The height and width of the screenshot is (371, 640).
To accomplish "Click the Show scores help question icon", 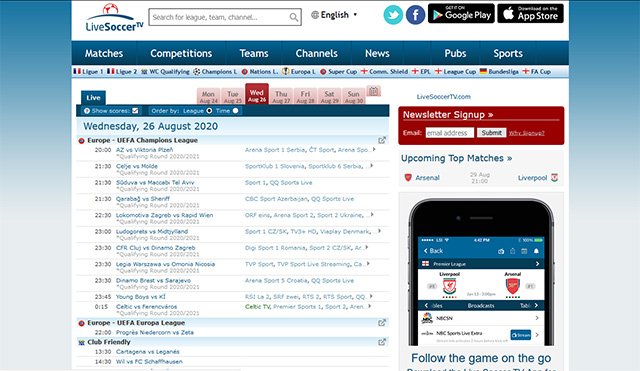I will [87, 111].
